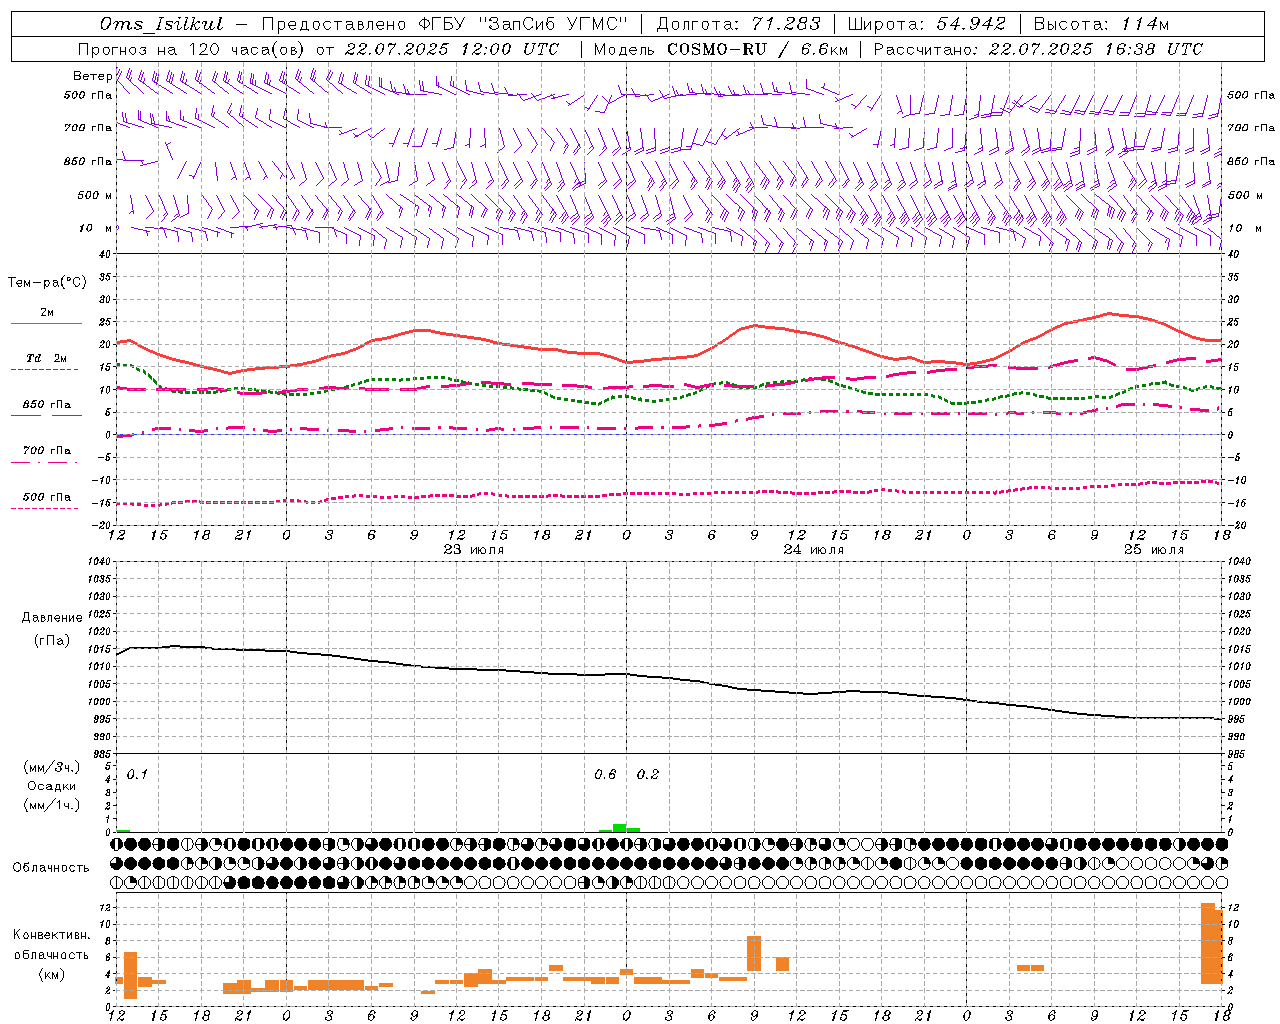Image resolution: width=1280 pixels, height=1024 pixels.
Task: Click the provider text "ФГБУ "ЗапСиб УГМС""
Action: click(521, 24)
